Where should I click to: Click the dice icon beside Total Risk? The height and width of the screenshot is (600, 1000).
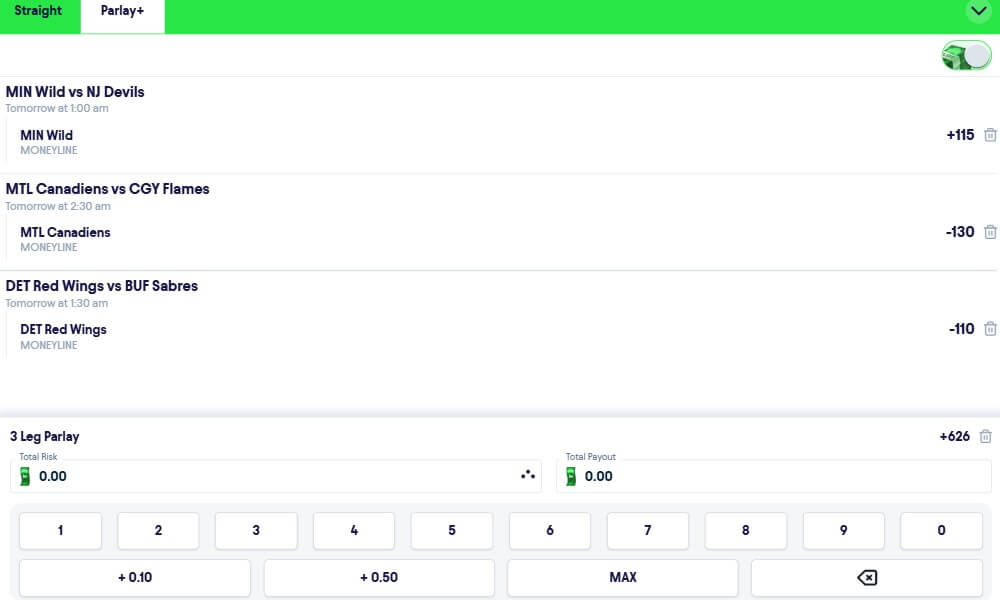pos(527,475)
